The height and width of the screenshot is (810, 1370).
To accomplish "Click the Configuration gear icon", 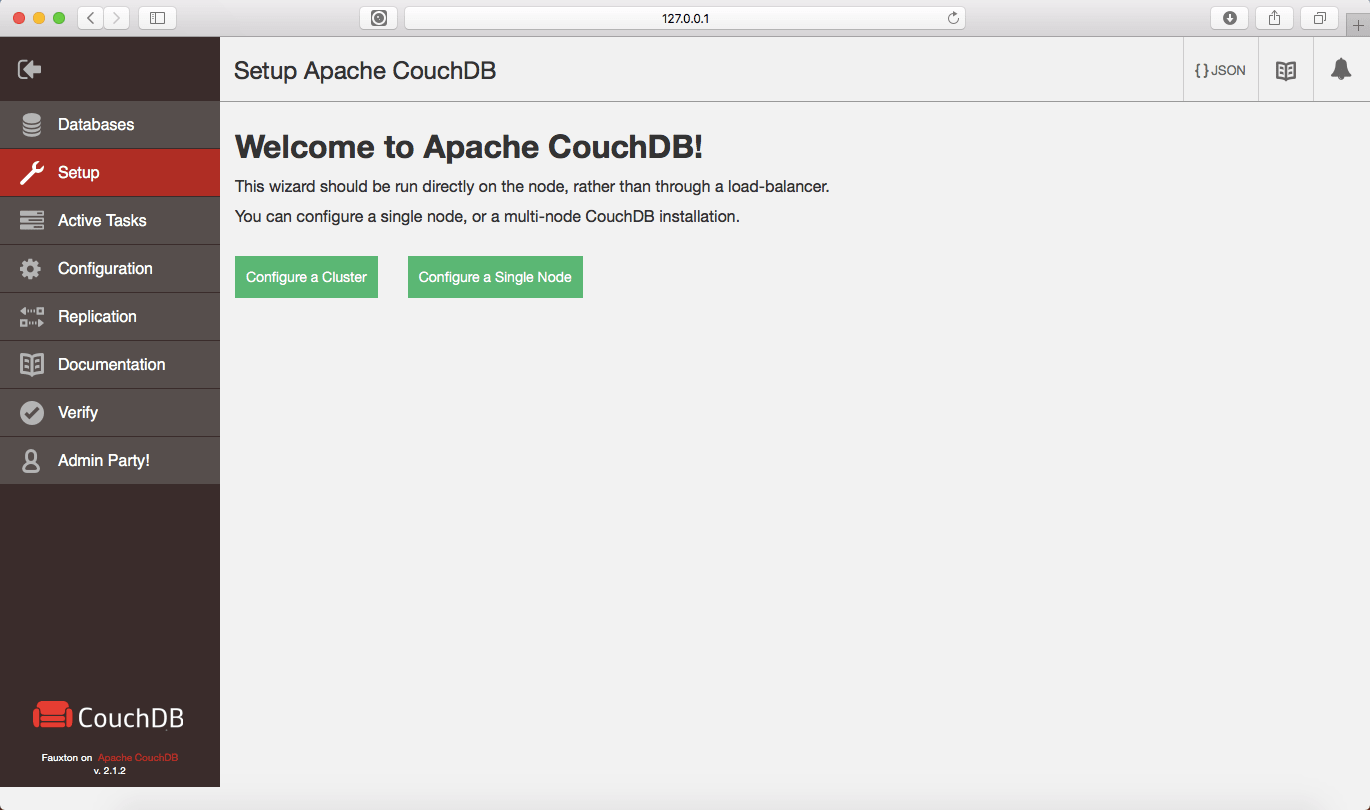I will (x=32, y=269).
